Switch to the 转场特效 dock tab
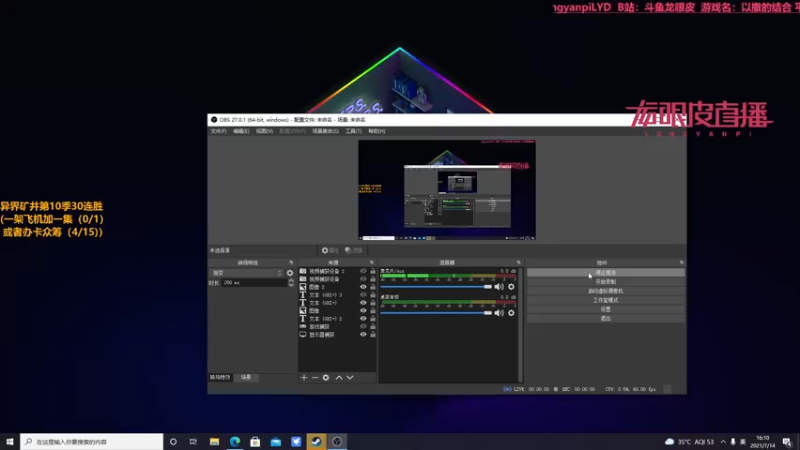Screen dimensions: 800x450 (220, 378)
